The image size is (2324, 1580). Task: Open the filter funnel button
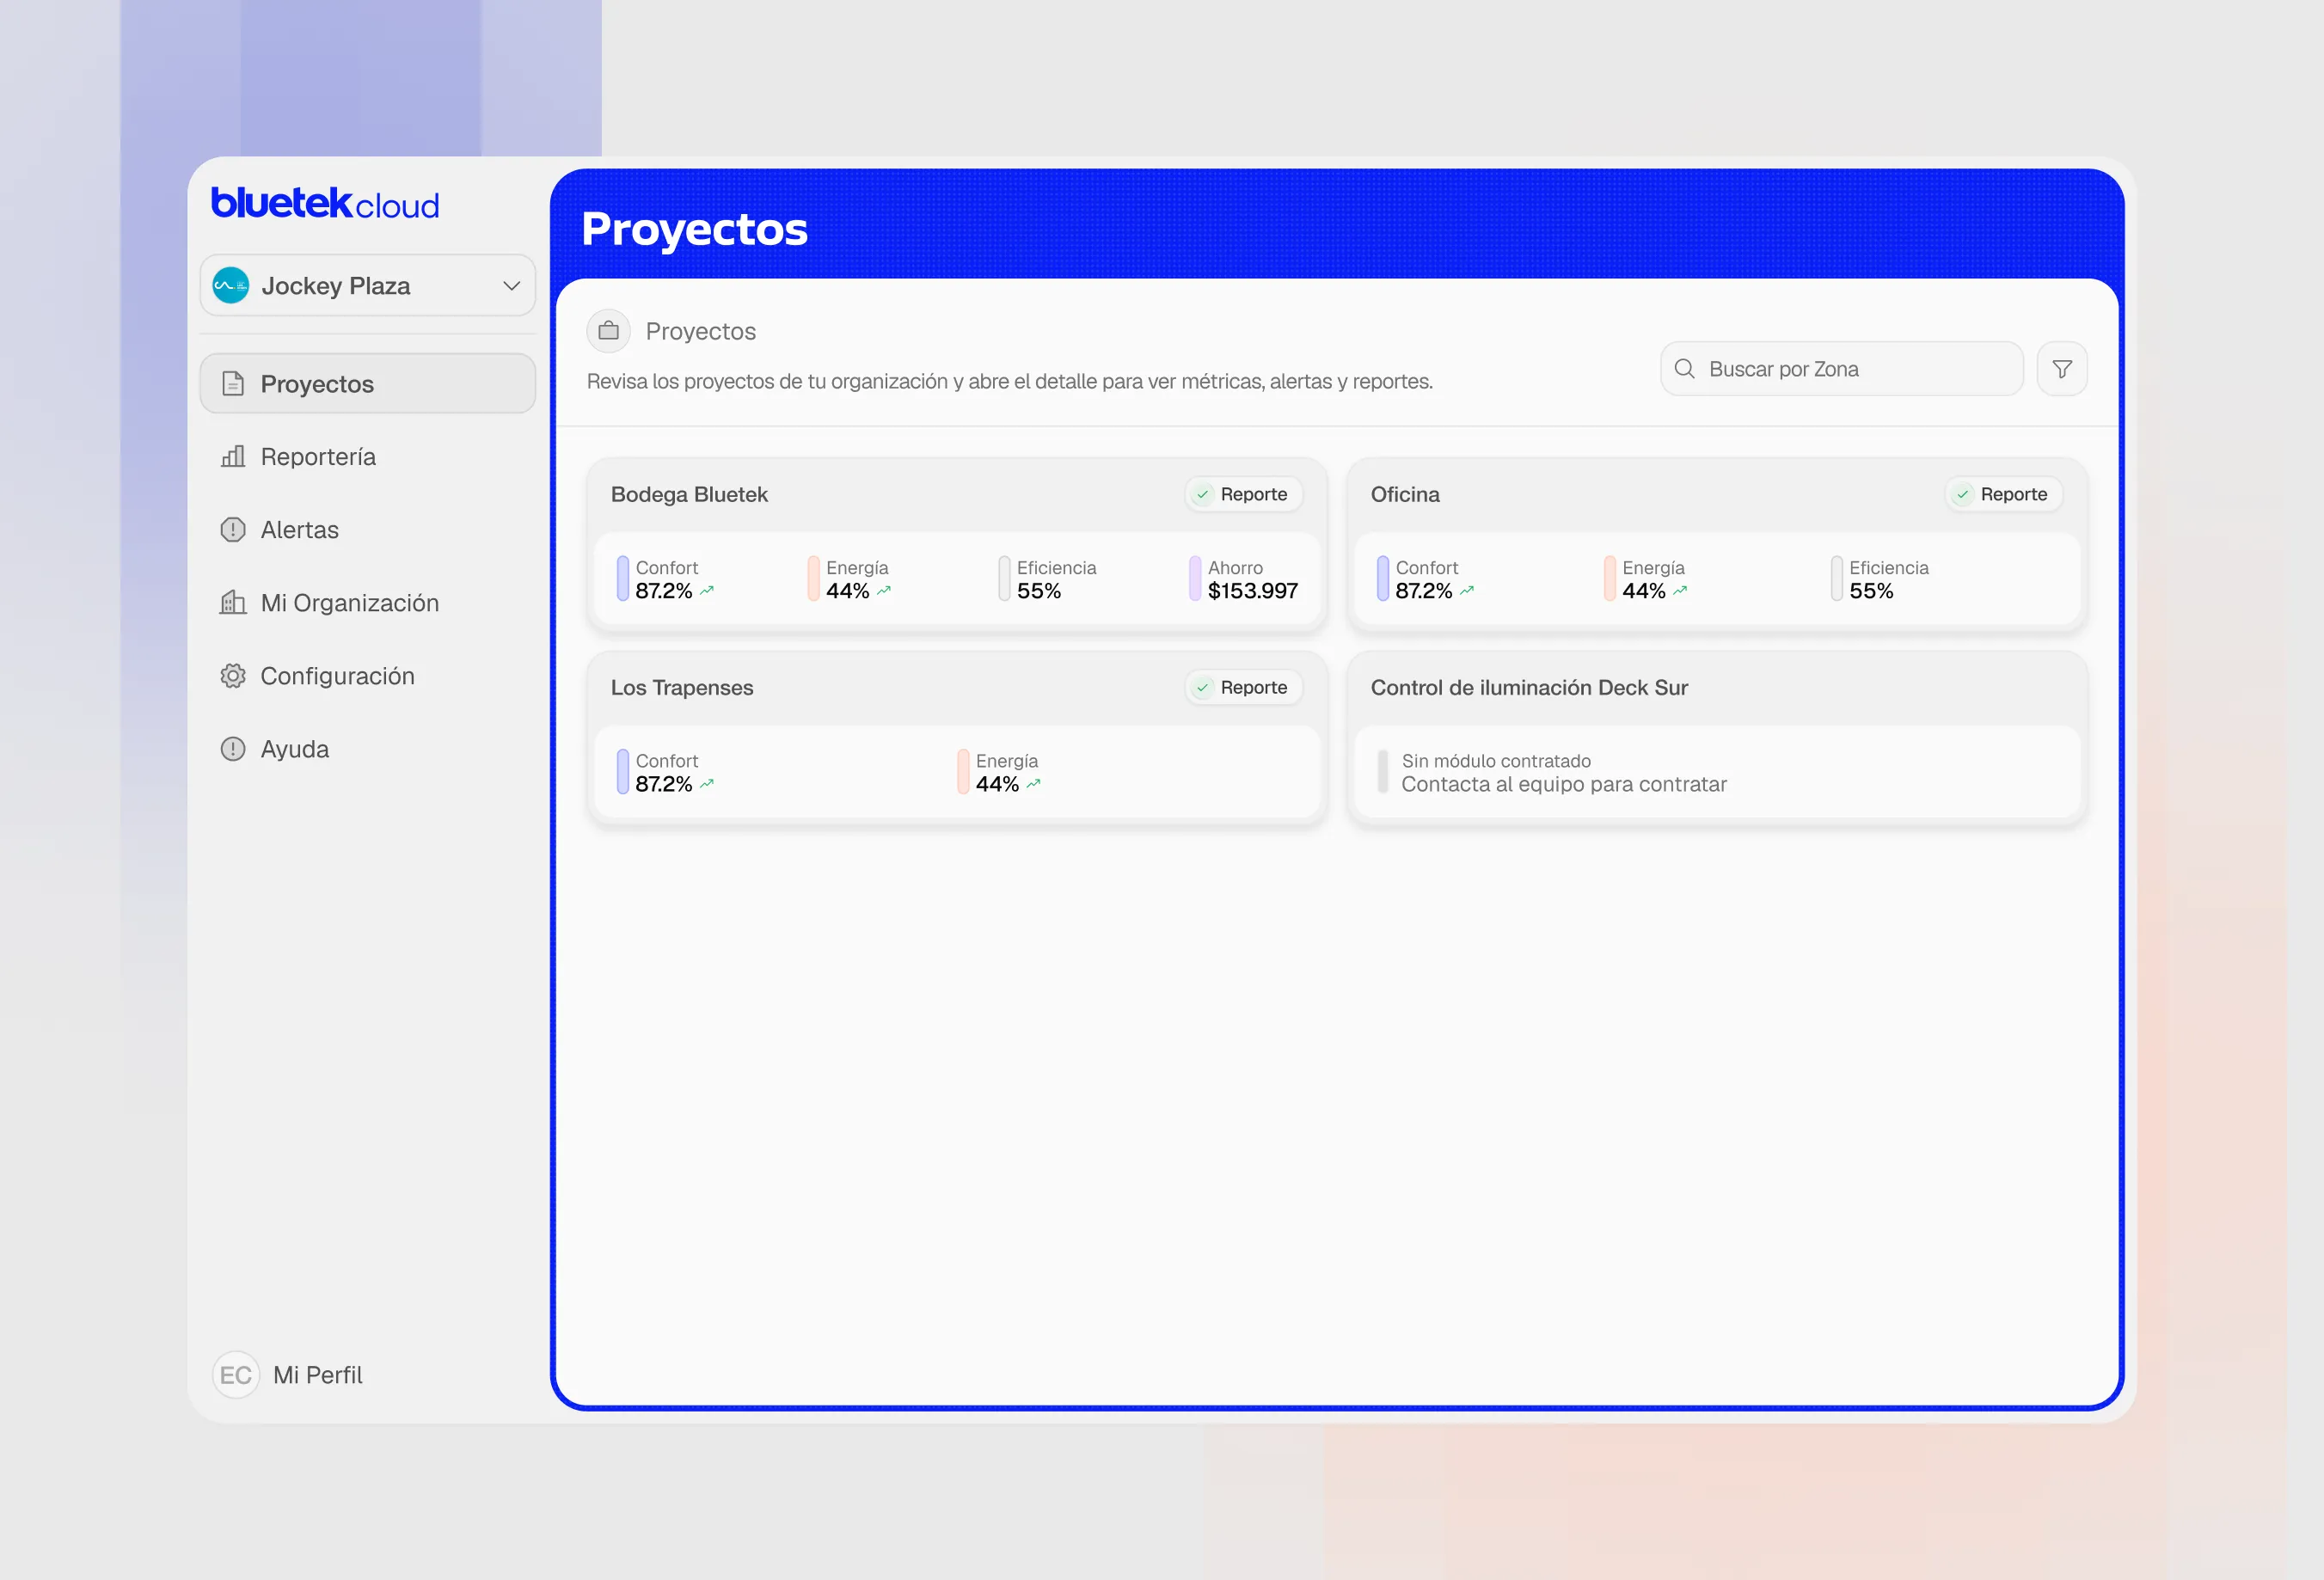tap(2062, 369)
